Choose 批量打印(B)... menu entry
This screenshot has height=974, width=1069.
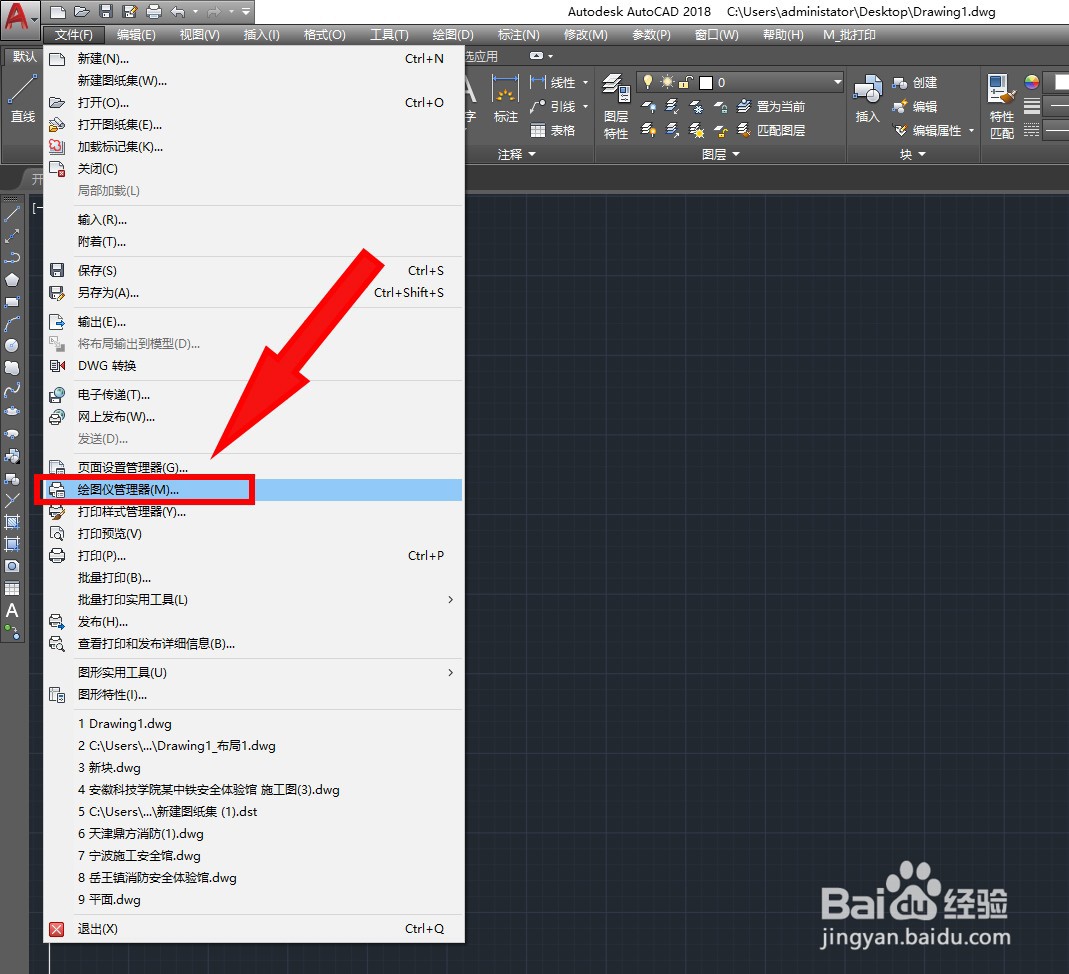coord(254,578)
